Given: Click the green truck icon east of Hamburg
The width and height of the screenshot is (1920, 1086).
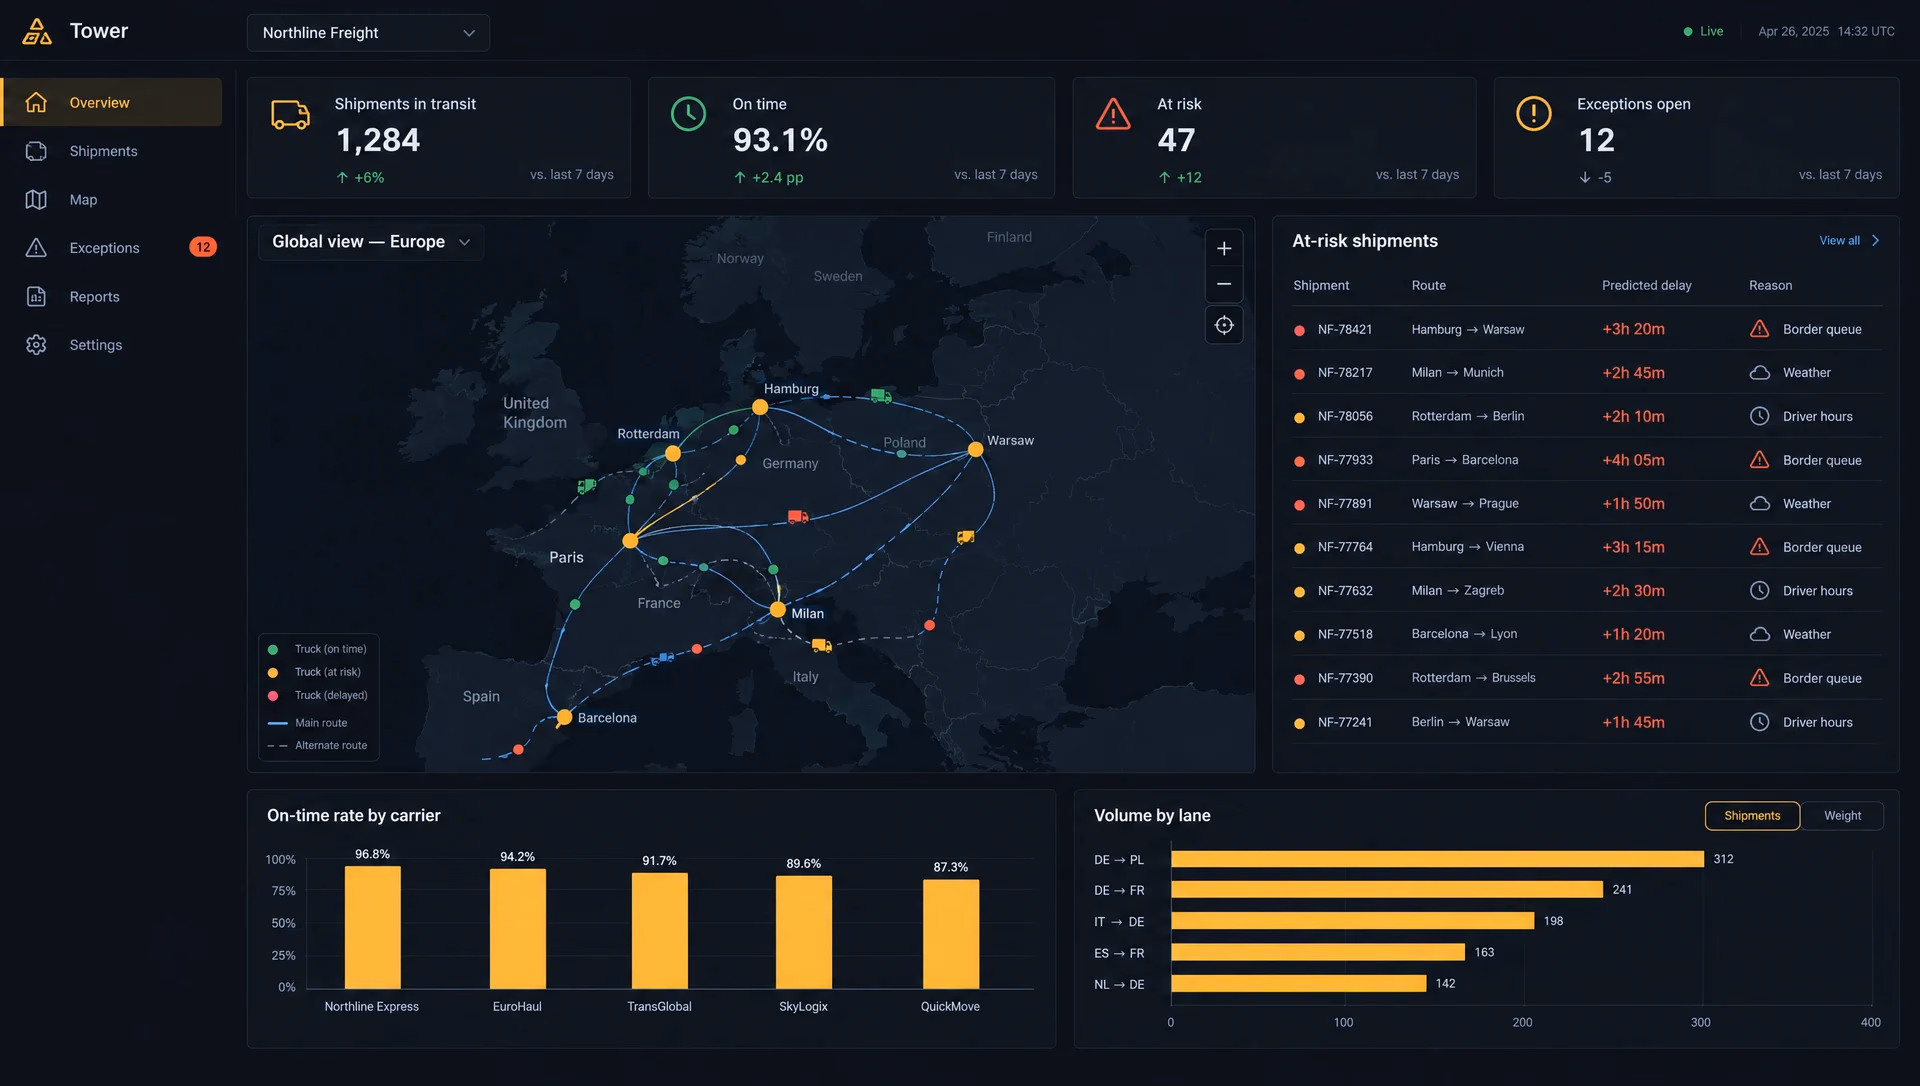Looking at the screenshot, I should pos(880,396).
